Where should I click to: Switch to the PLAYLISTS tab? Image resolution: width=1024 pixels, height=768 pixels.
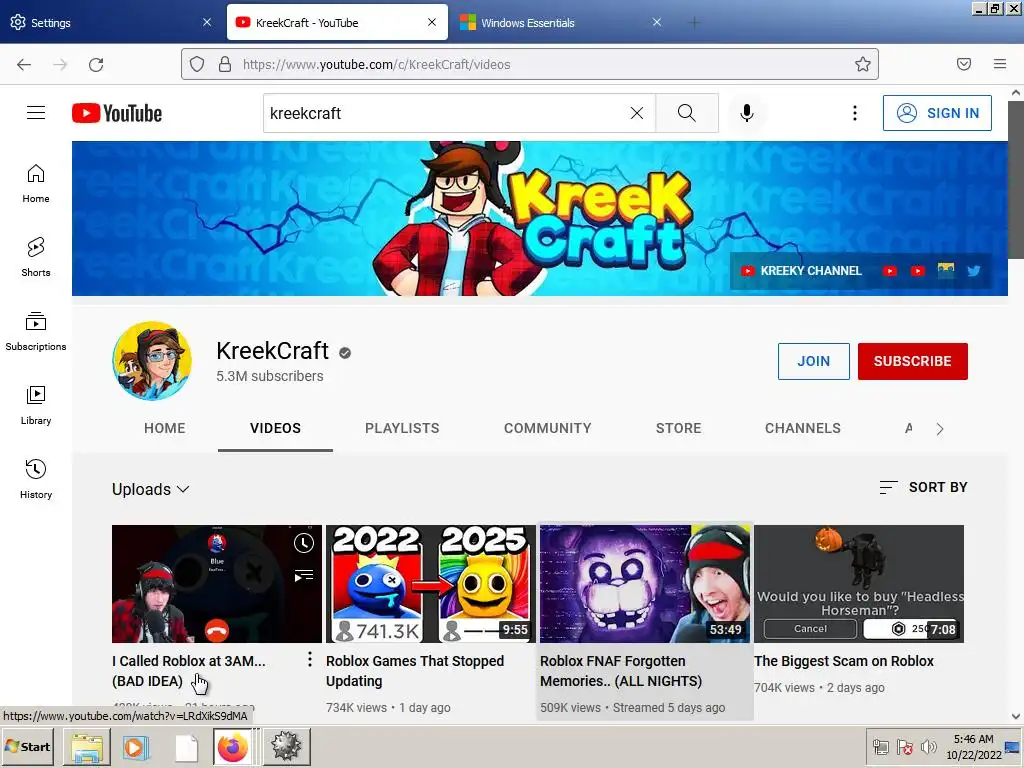point(402,428)
